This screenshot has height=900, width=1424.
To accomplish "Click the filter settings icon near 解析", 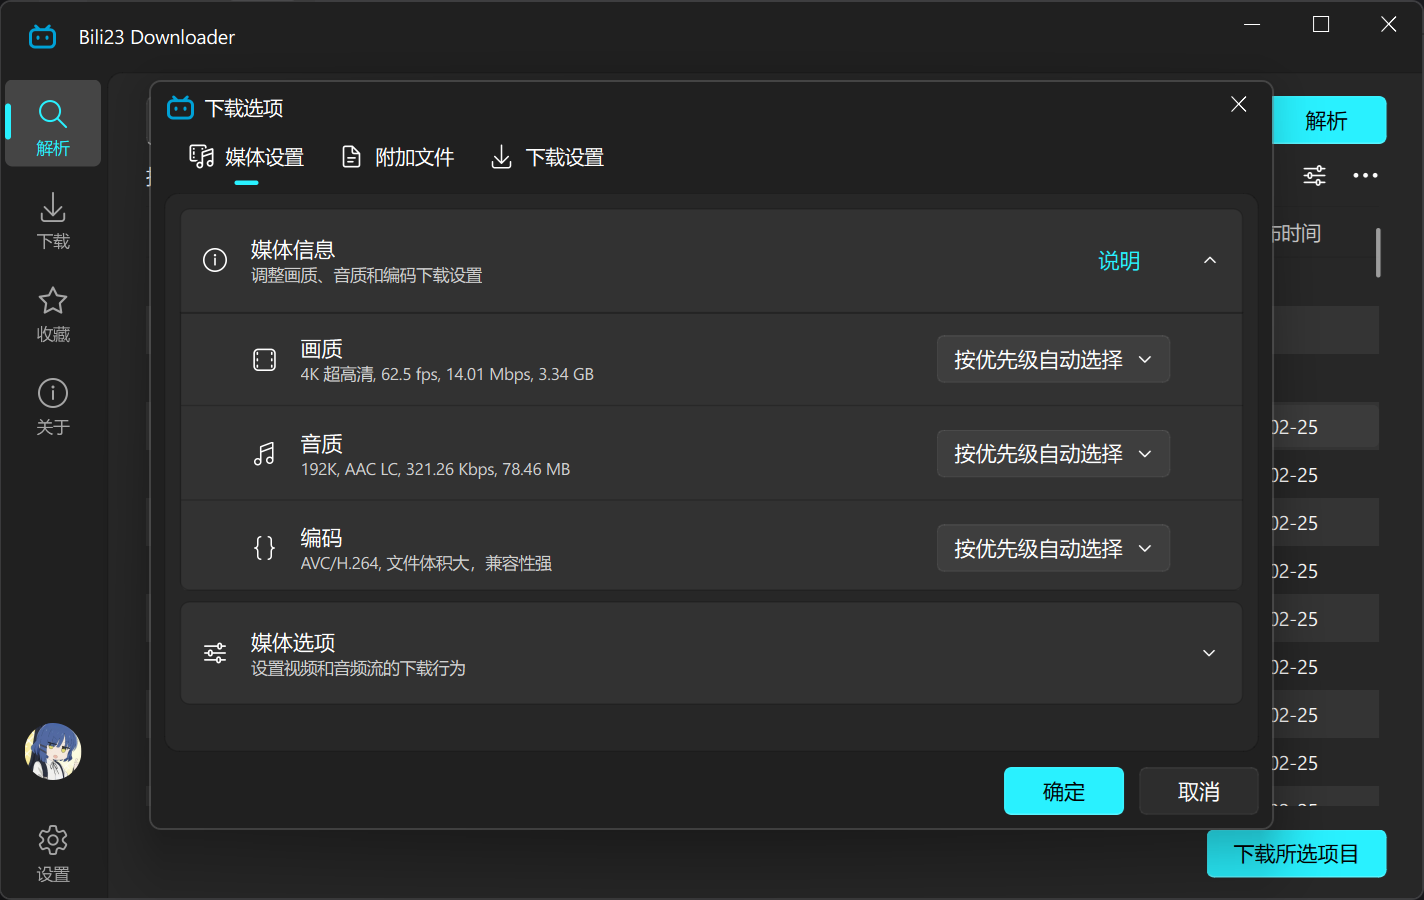I will click(1314, 175).
